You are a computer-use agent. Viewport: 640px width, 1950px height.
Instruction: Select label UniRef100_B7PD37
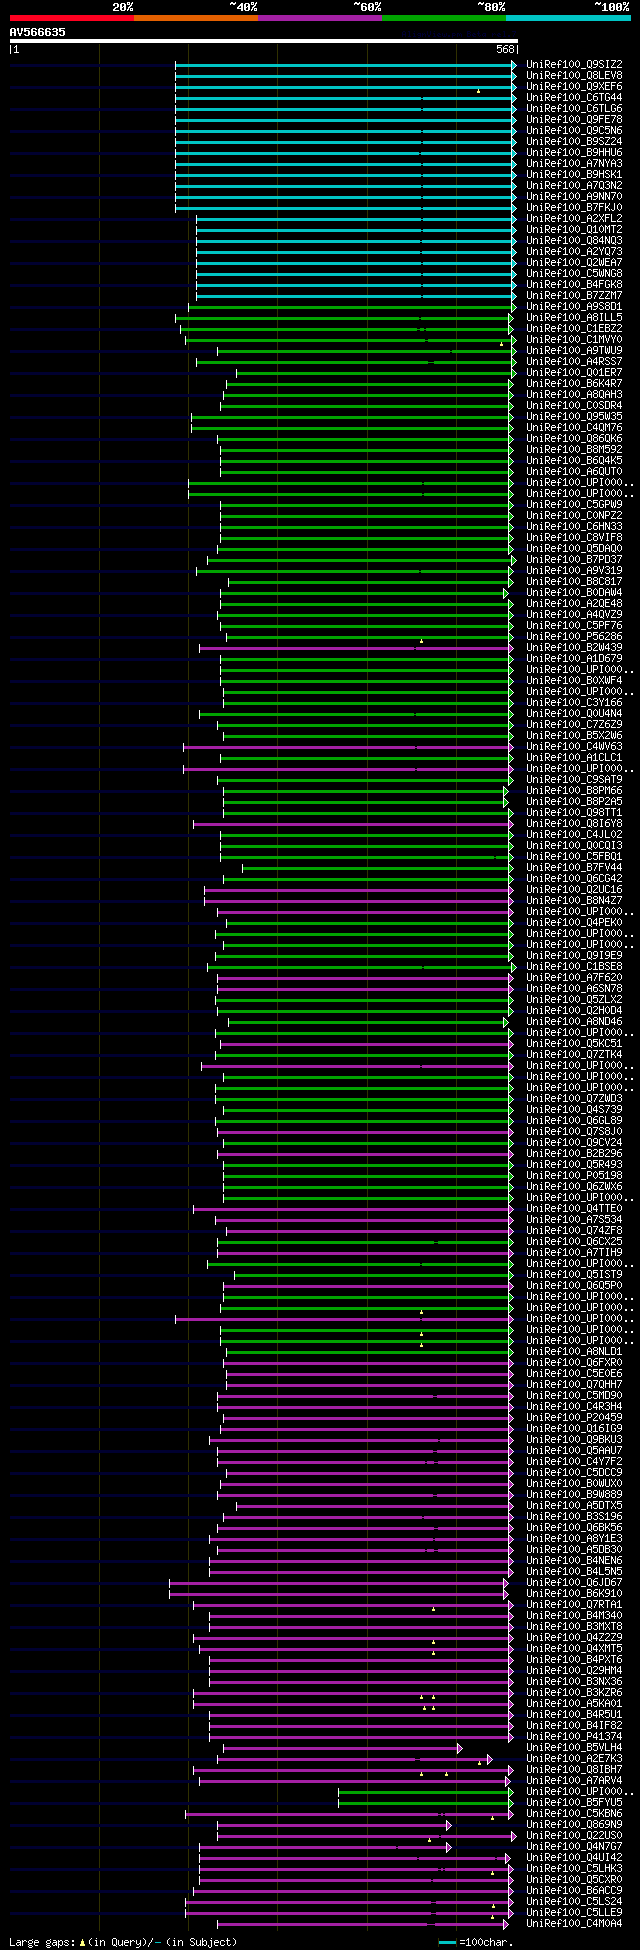click(574, 560)
